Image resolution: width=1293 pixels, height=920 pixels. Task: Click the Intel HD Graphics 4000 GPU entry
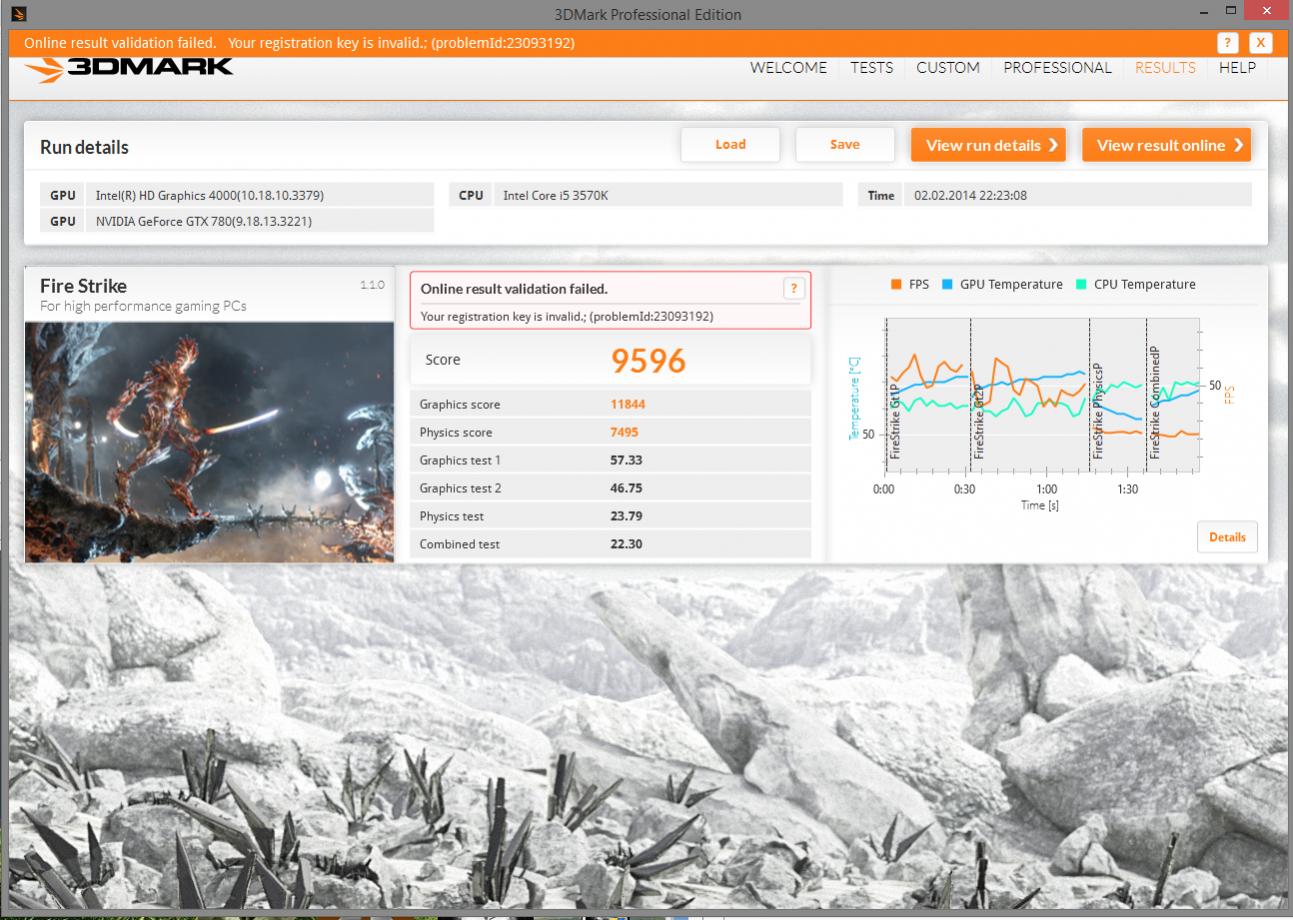[x=237, y=195]
